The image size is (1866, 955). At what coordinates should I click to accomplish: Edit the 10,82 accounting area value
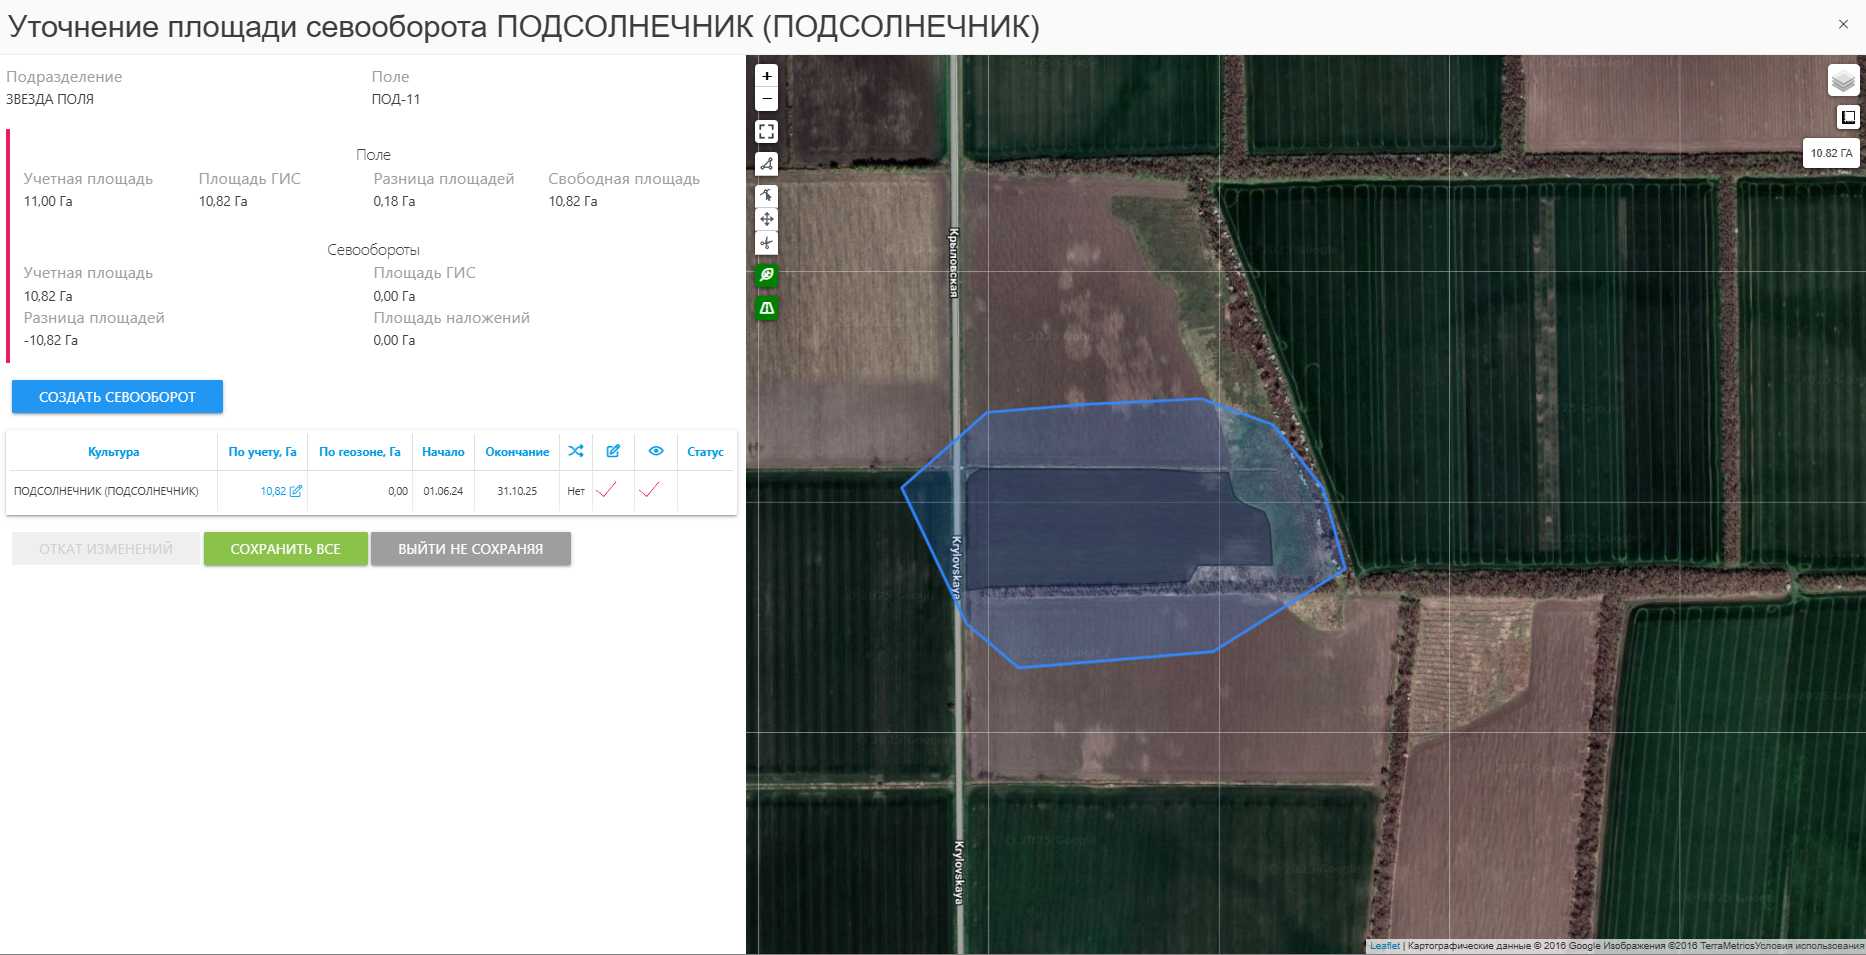point(281,491)
